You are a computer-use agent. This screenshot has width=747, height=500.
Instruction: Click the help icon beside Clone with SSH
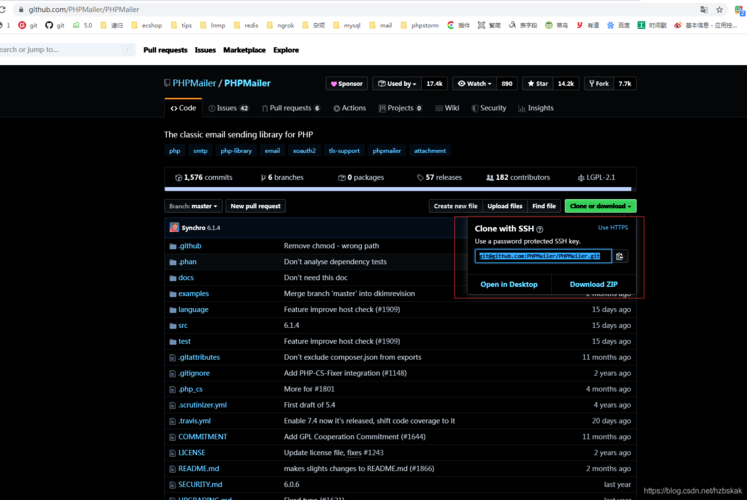[540, 229]
